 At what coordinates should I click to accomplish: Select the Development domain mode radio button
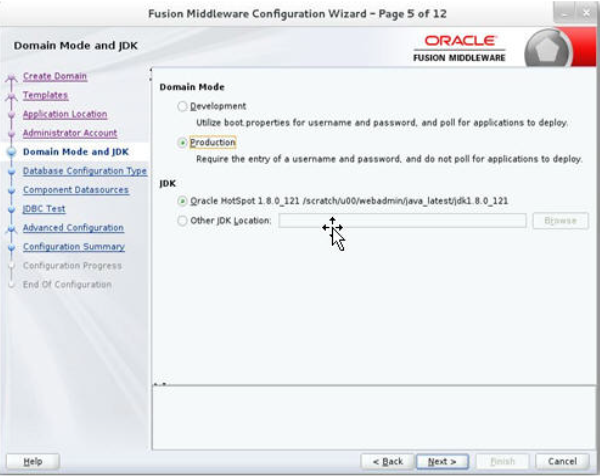tap(183, 106)
